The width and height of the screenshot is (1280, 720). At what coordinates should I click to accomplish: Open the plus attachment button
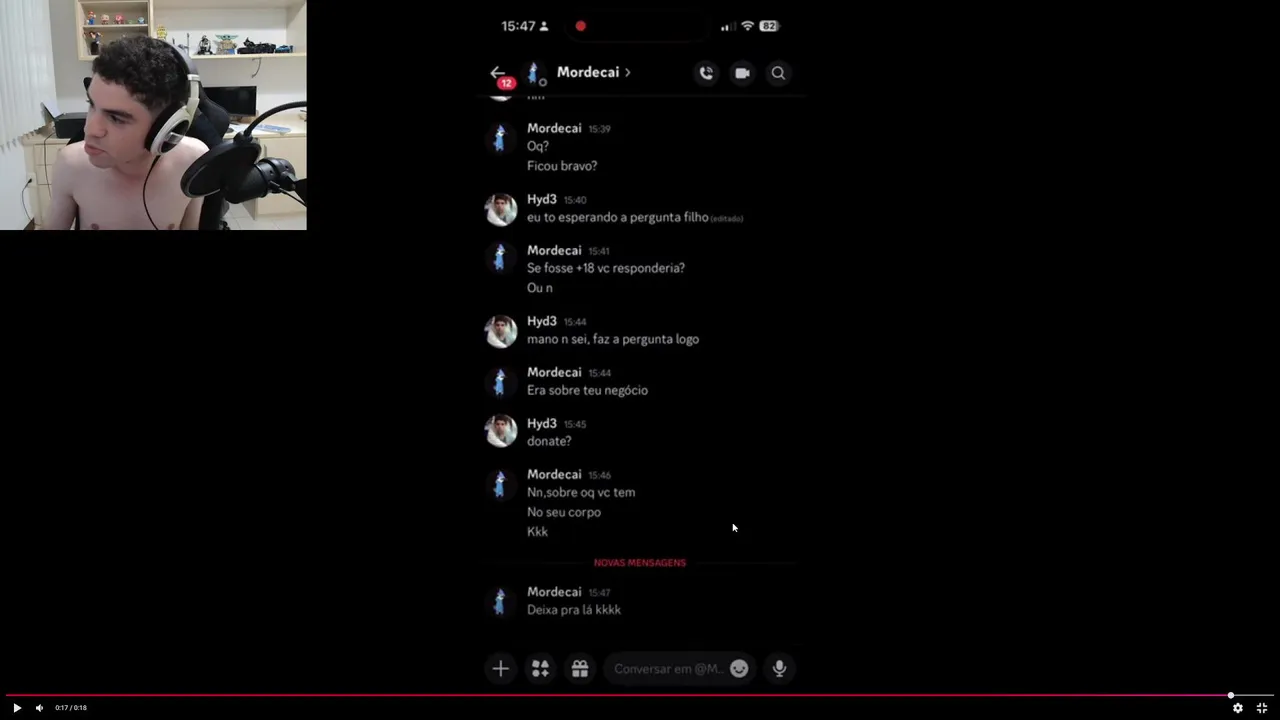point(501,669)
